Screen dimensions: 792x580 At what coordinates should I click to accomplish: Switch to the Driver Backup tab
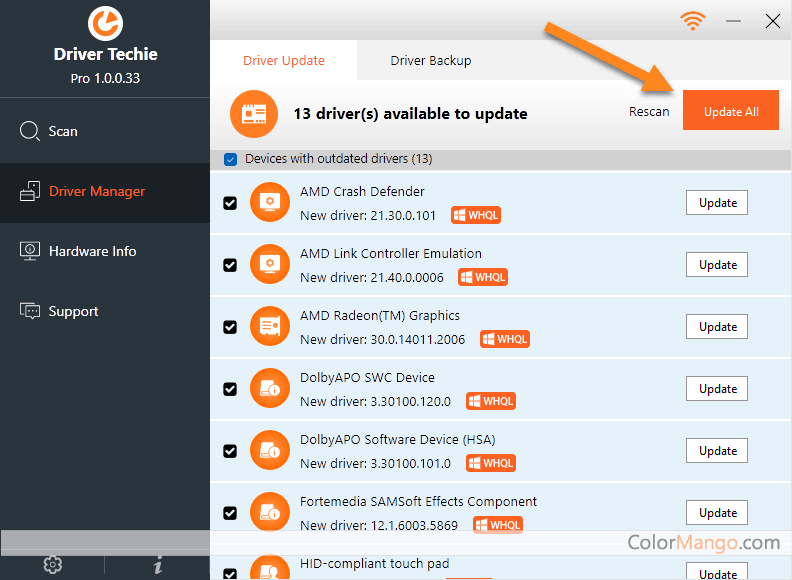pyautogui.click(x=430, y=61)
